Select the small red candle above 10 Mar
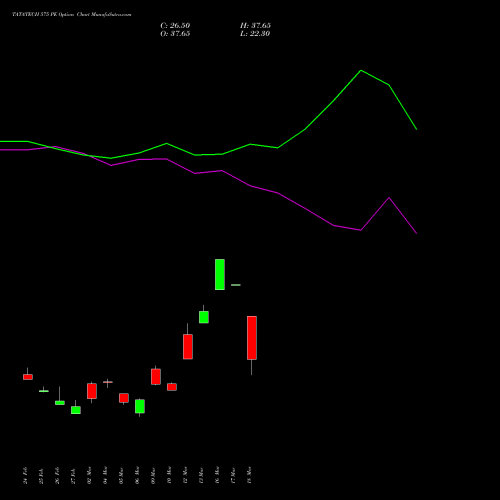 pos(172,387)
